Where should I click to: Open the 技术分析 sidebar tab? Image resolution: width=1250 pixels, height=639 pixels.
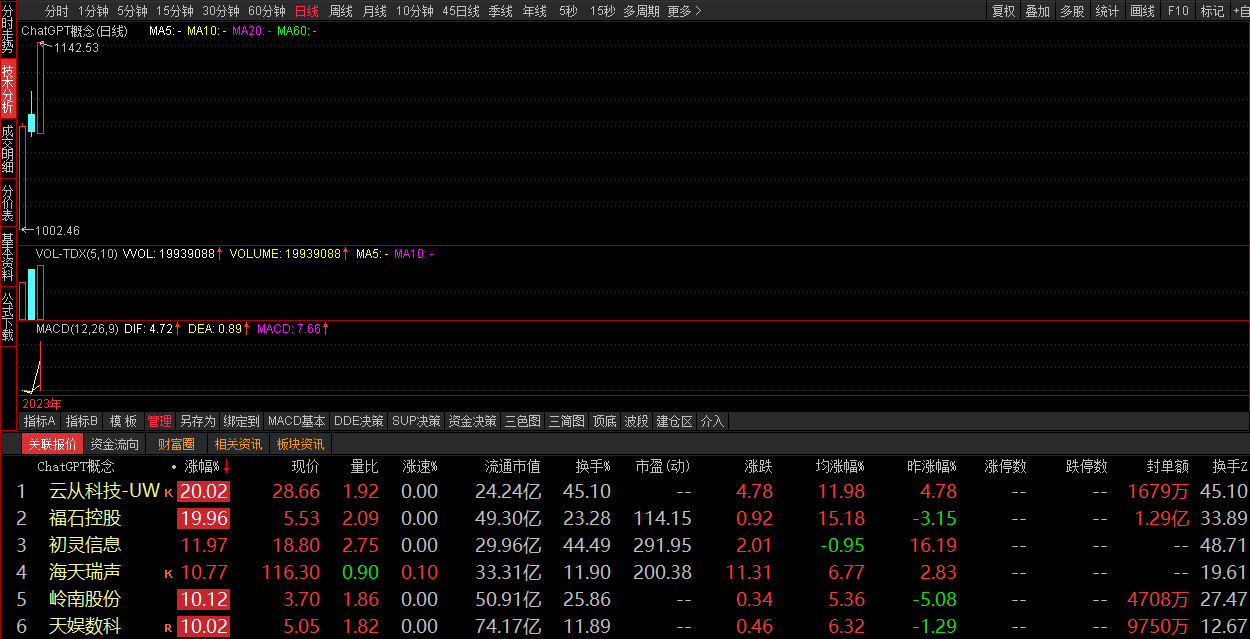[x=8, y=89]
